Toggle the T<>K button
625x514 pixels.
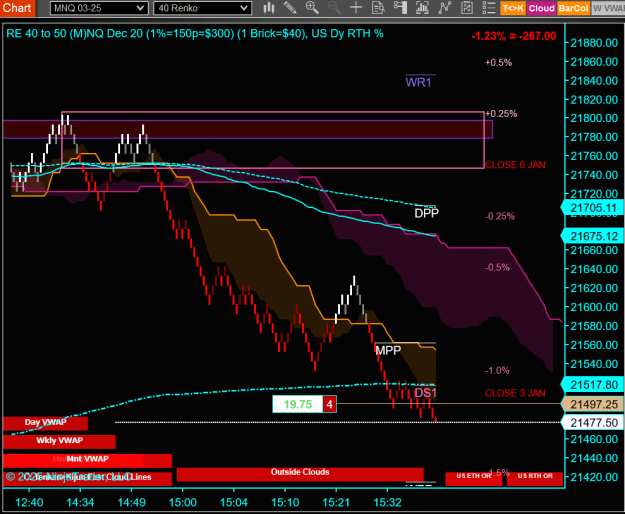[513, 8]
